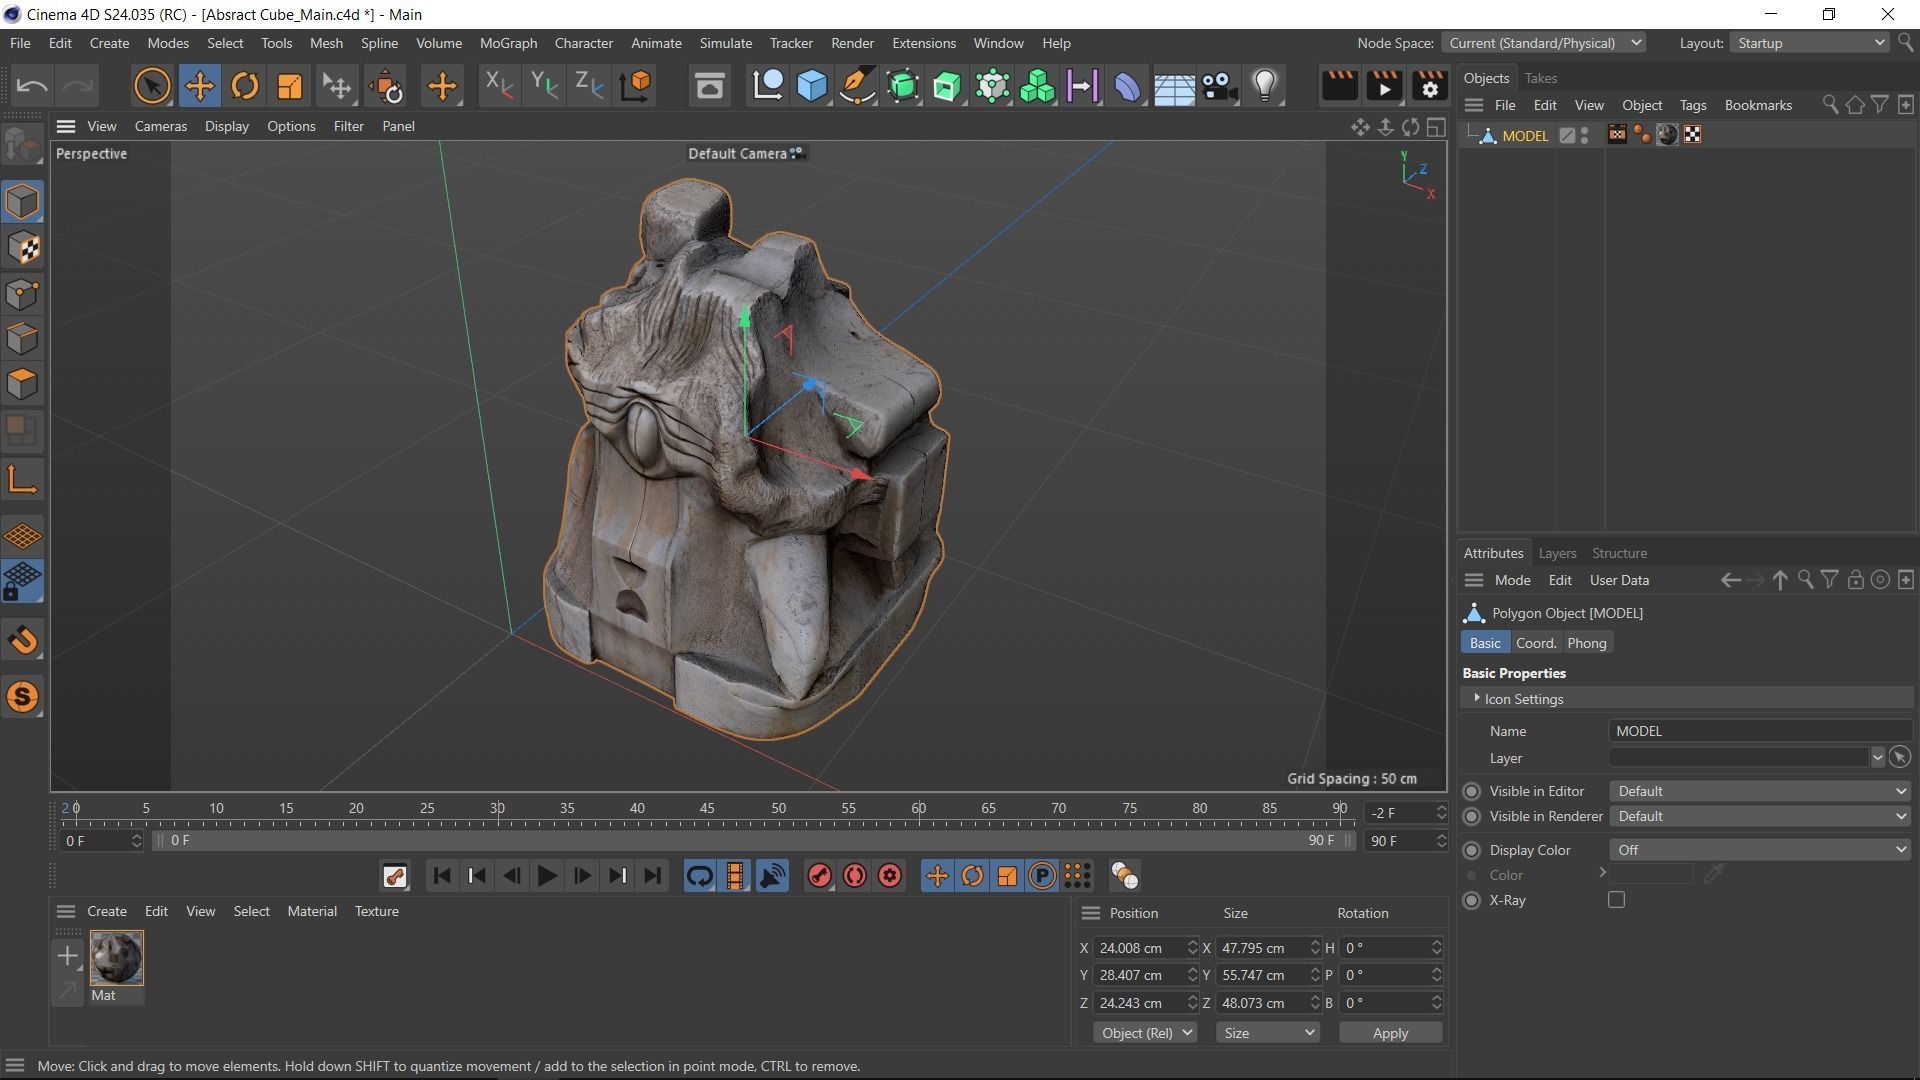Viewport: 1920px width, 1080px height.
Task: Tick the X-Ray checkbox
Action: click(x=1616, y=900)
